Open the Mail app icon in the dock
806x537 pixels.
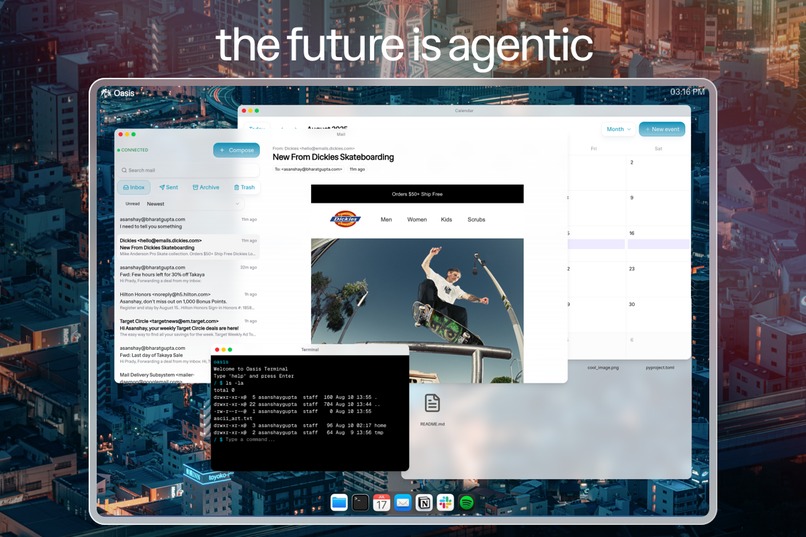pyautogui.click(x=402, y=502)
